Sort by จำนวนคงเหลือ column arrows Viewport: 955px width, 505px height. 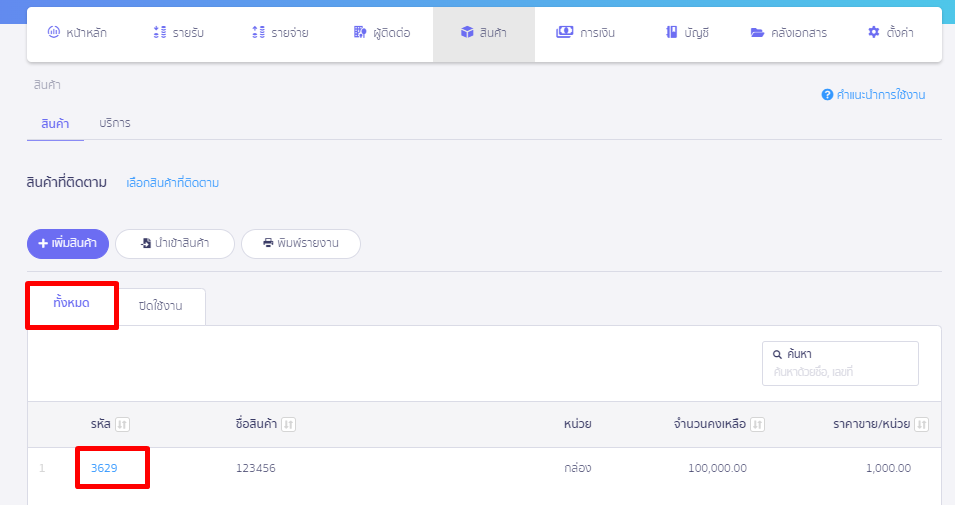point(757,425)
